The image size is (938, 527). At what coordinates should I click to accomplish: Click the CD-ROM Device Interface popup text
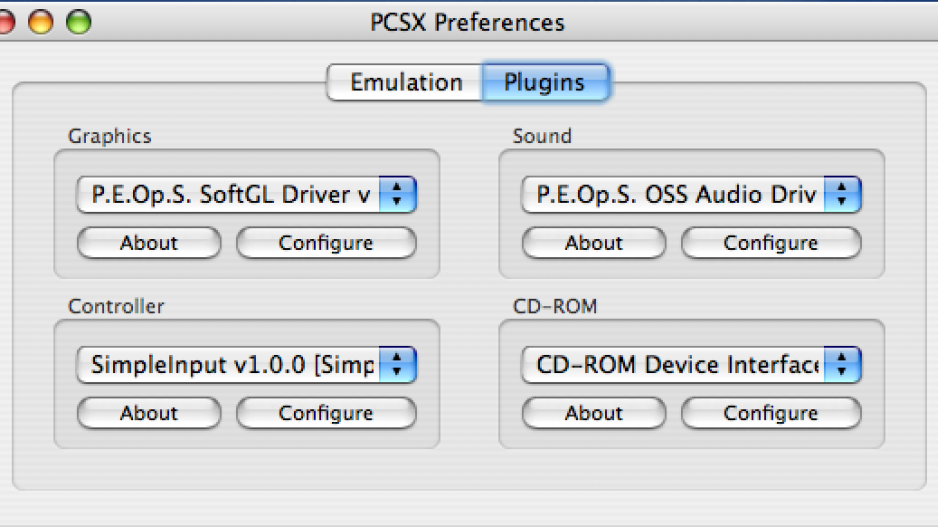pos(678,365)
